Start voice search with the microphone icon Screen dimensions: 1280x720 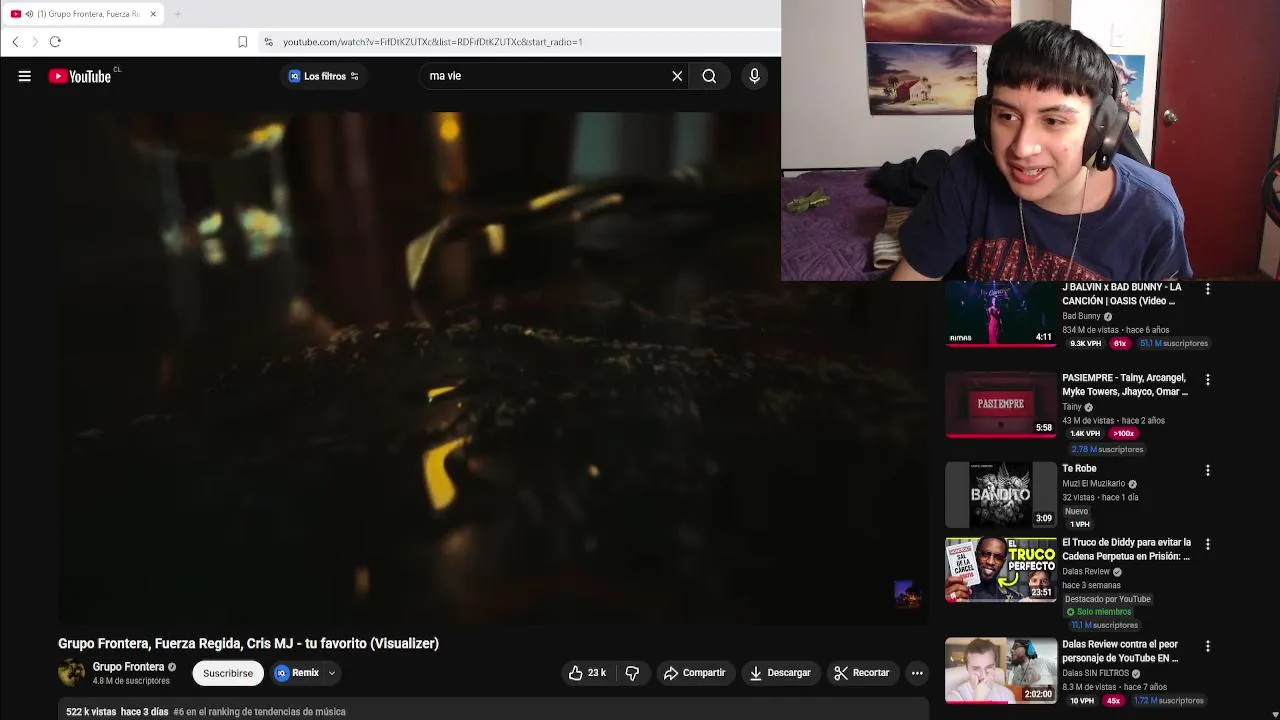[x=755, y=76]
